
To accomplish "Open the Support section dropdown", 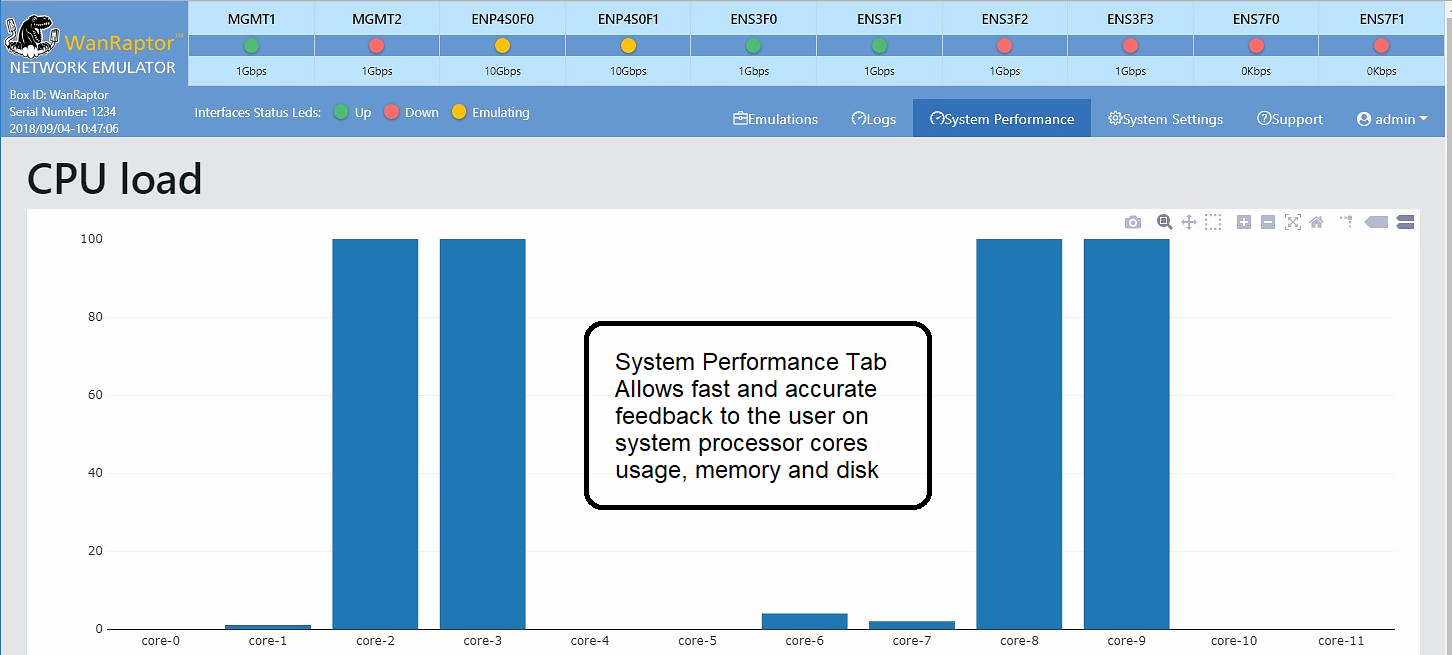I will pos(1290,118).
